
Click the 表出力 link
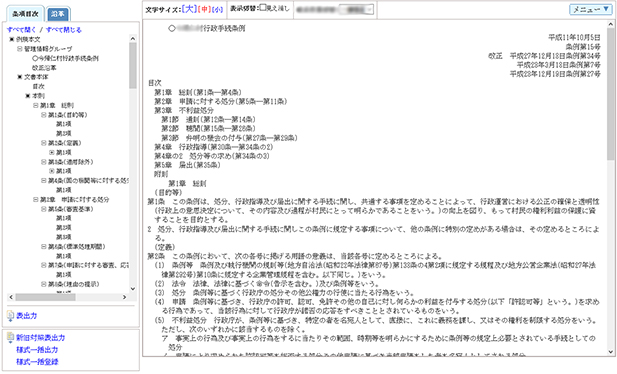tap(26, 316)
